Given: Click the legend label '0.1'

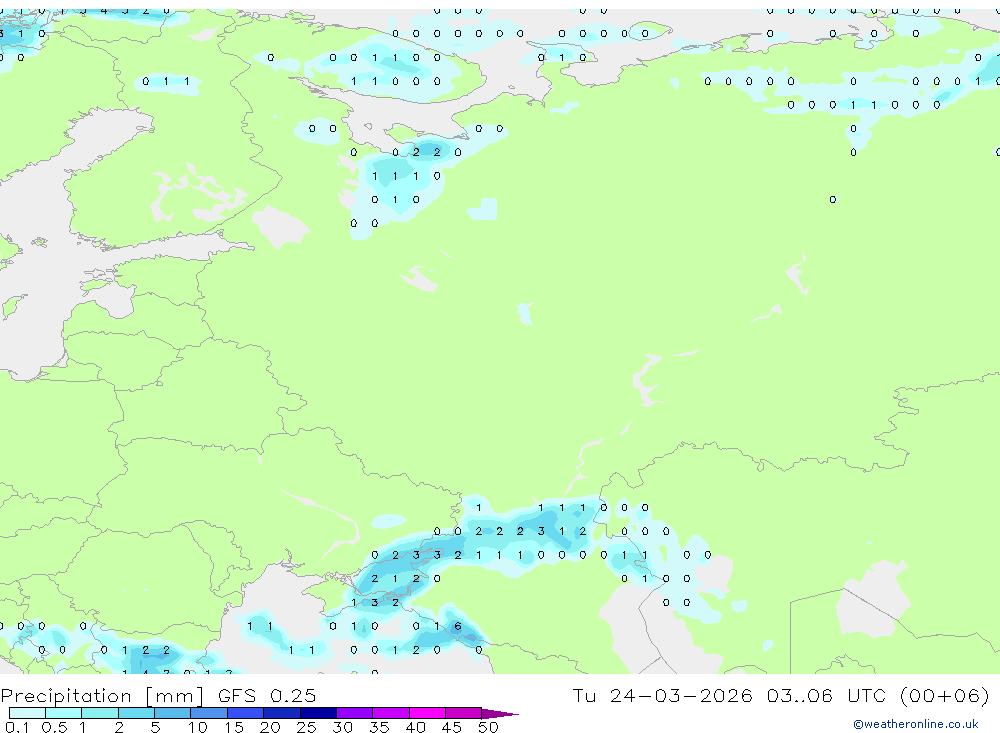Looking at the screenshot, I should [17, 727].
